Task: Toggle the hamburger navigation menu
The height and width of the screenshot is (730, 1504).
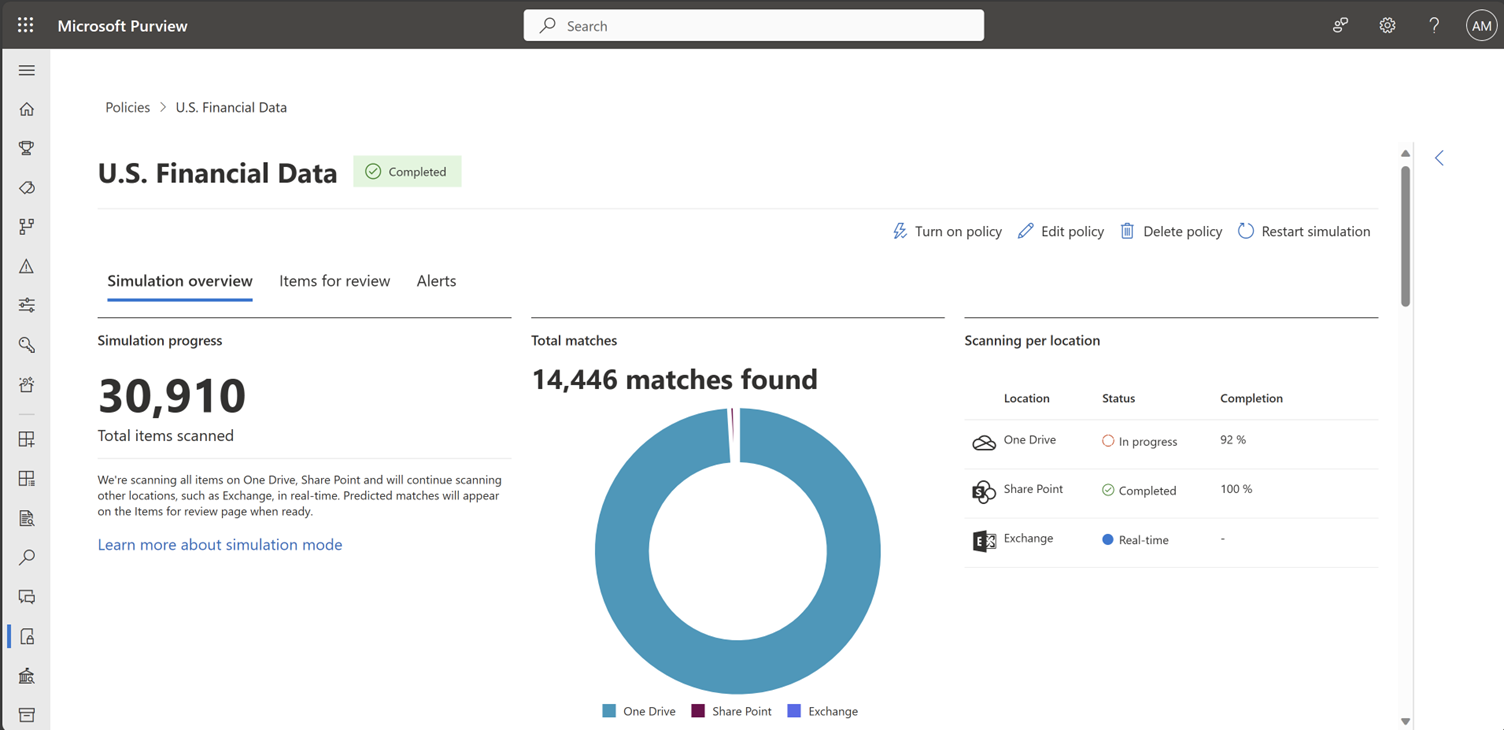Action: [x=27, y=70]
